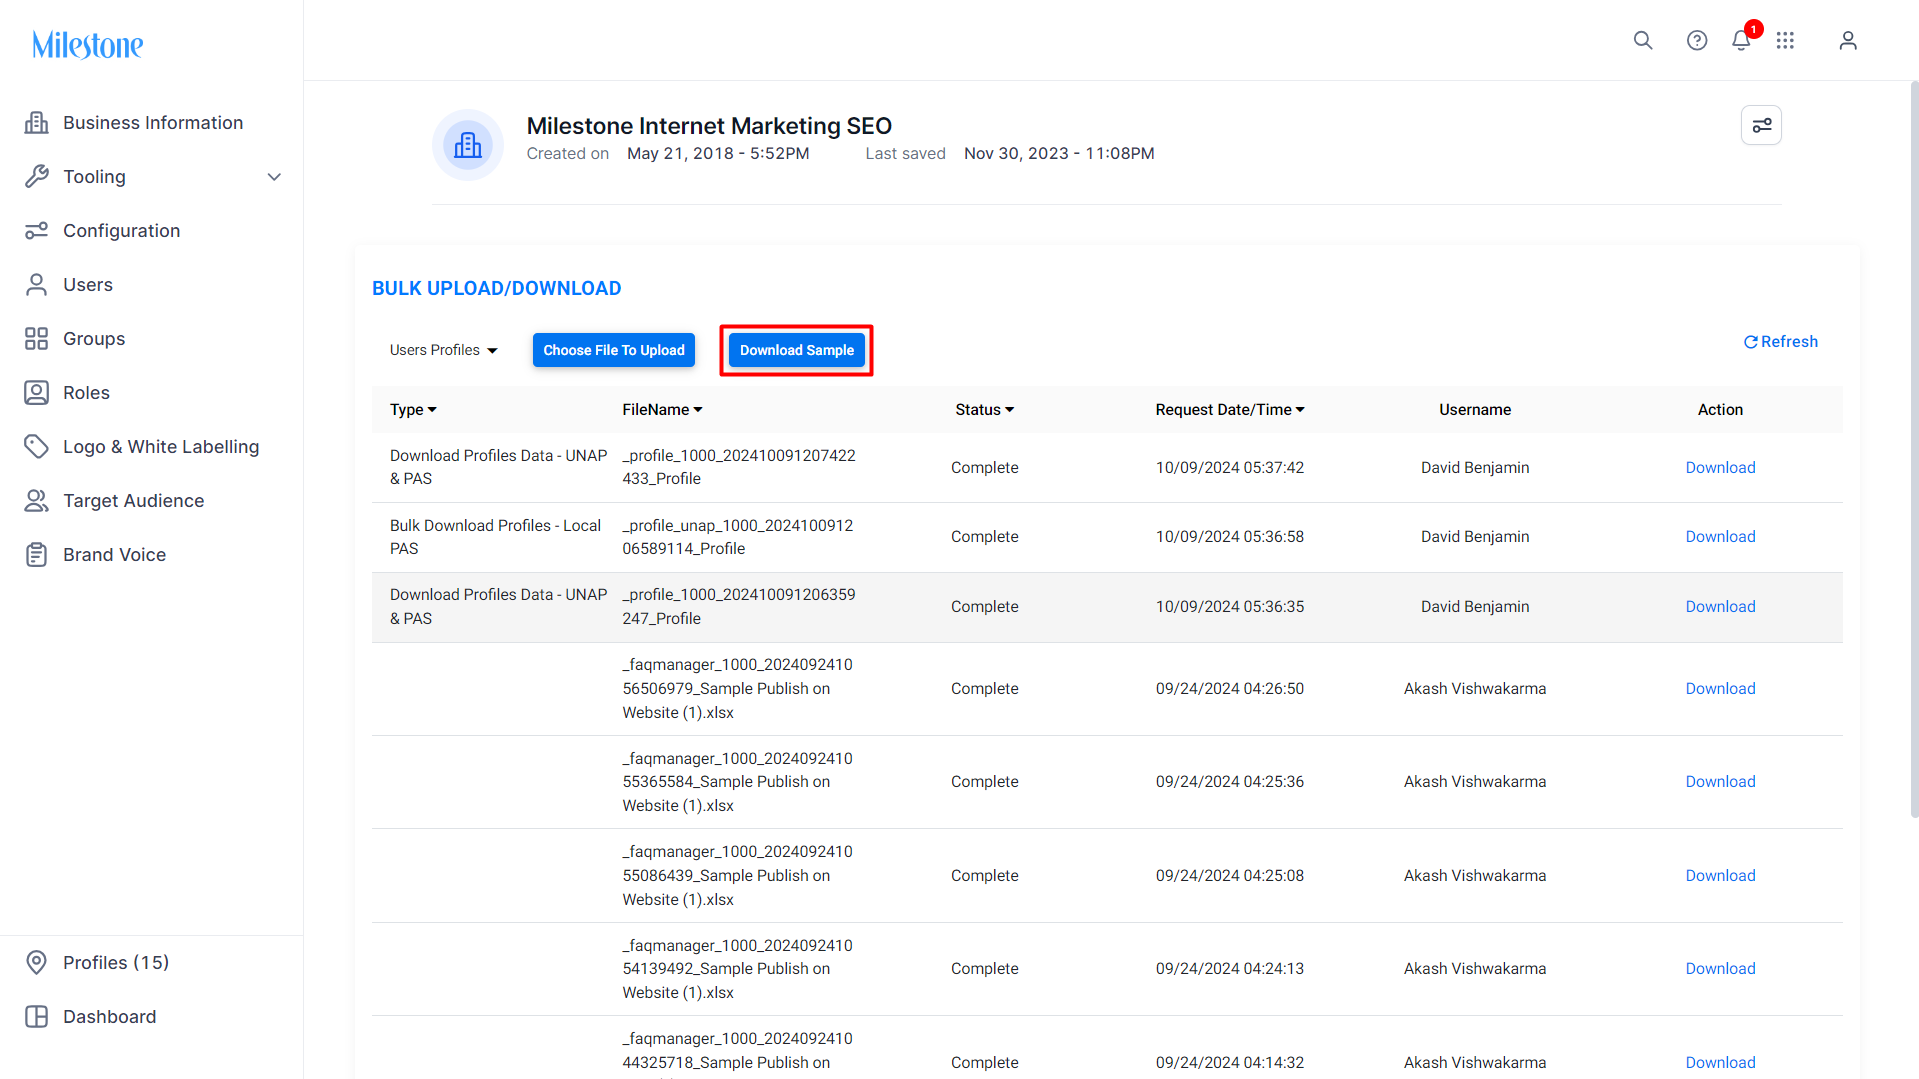Click the Tooling wrench icon
Screen dimensions: 1919x1079
point(37,176)
